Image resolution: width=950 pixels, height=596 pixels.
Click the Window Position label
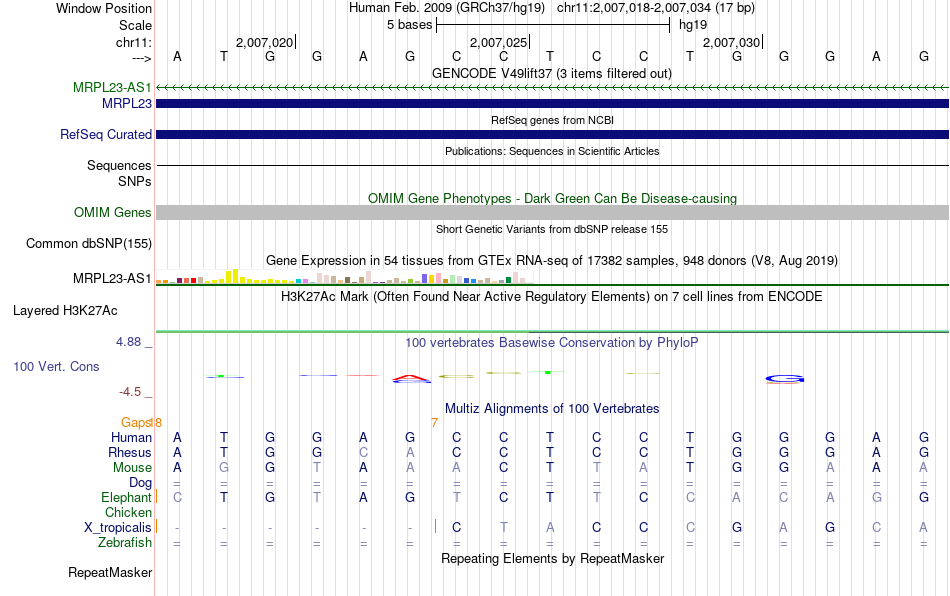(104, 8)
